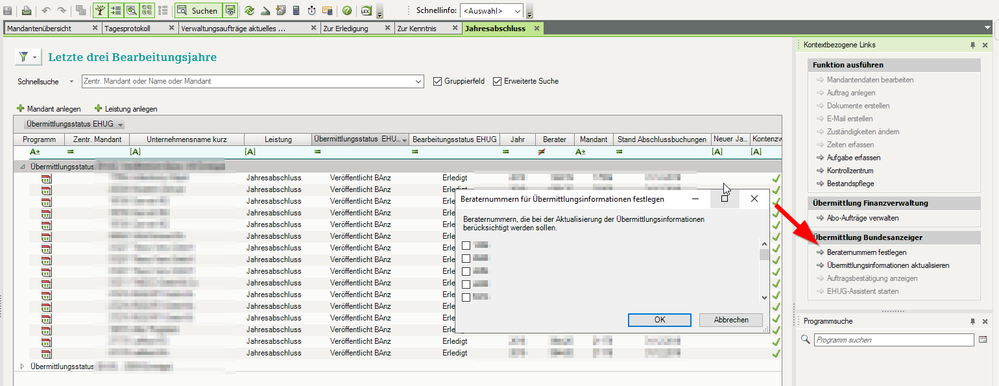This screenshot has height=386, width=999.
Task: Toggle the indented list view icon
Action: click(116, 11)
